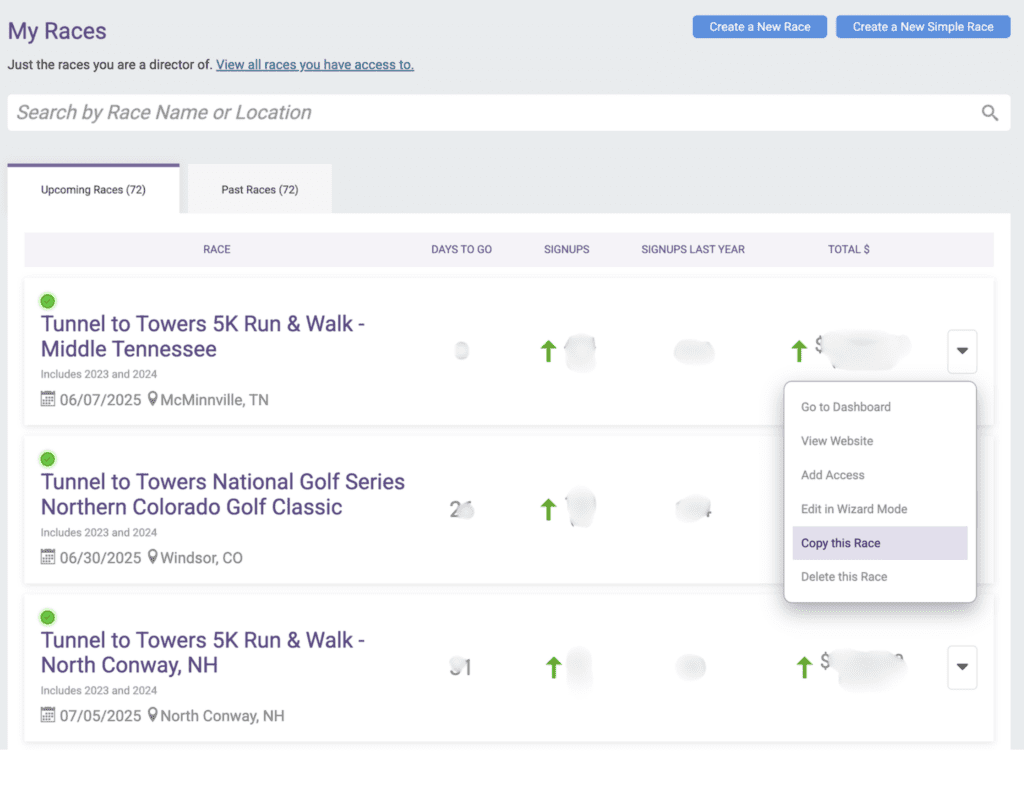The height and width of the screenshot is (794, 1024).
Task: Click location pin beside McMinnville, TN
Action: [152, 398]
